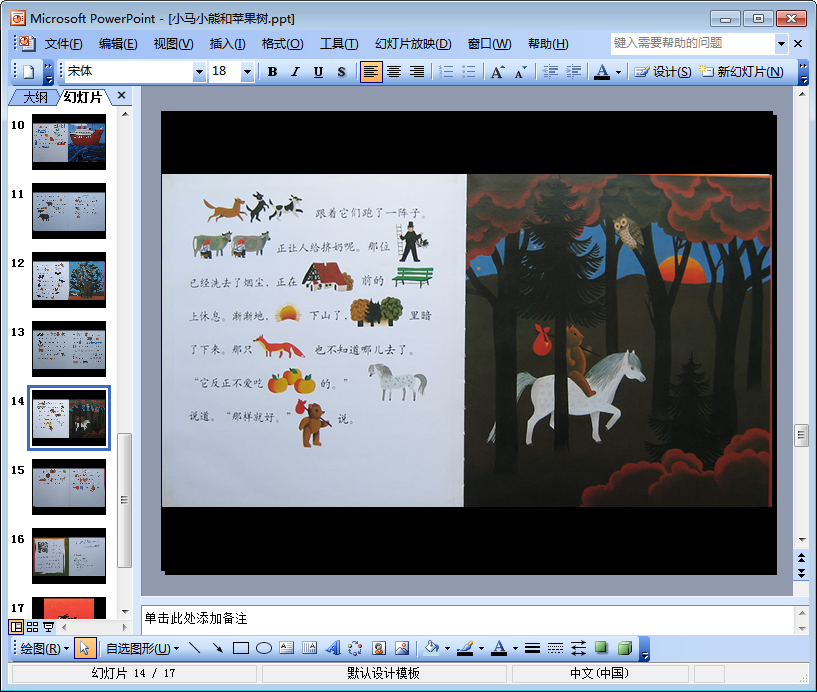Insert a Text Box
817x692 pixels.
coord(287,648)
